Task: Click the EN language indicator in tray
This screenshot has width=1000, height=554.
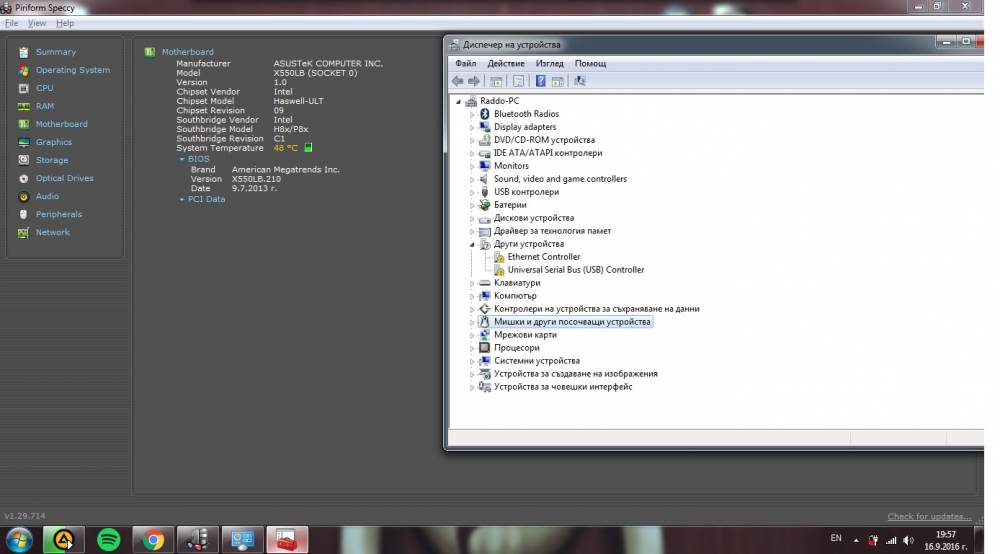Action: coord(835,539)
